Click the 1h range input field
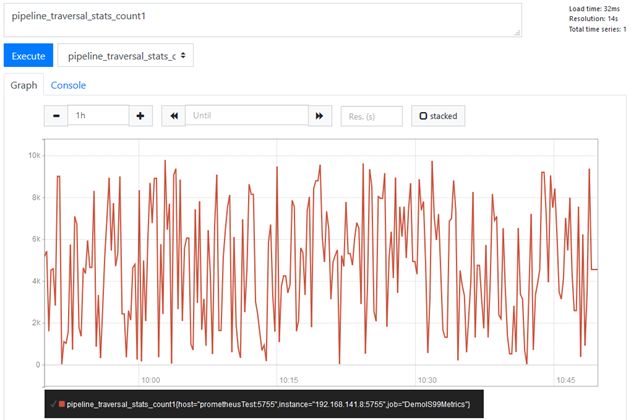The width and height of the screenshot is (631, 420). [98, 116]
